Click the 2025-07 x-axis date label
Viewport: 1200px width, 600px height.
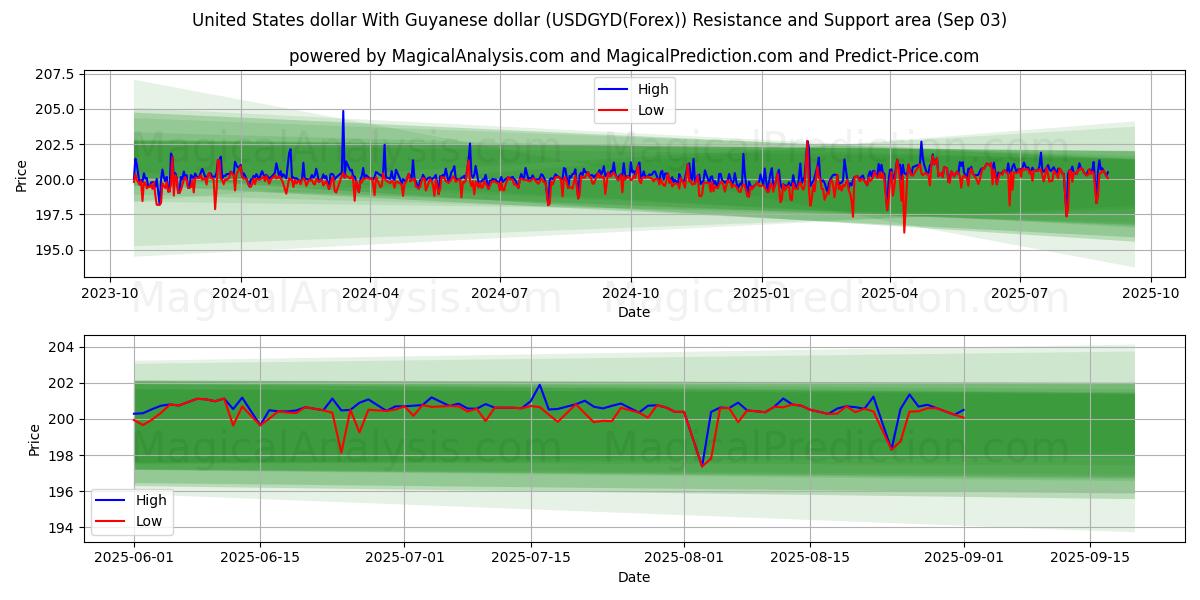coord(1020,294)
